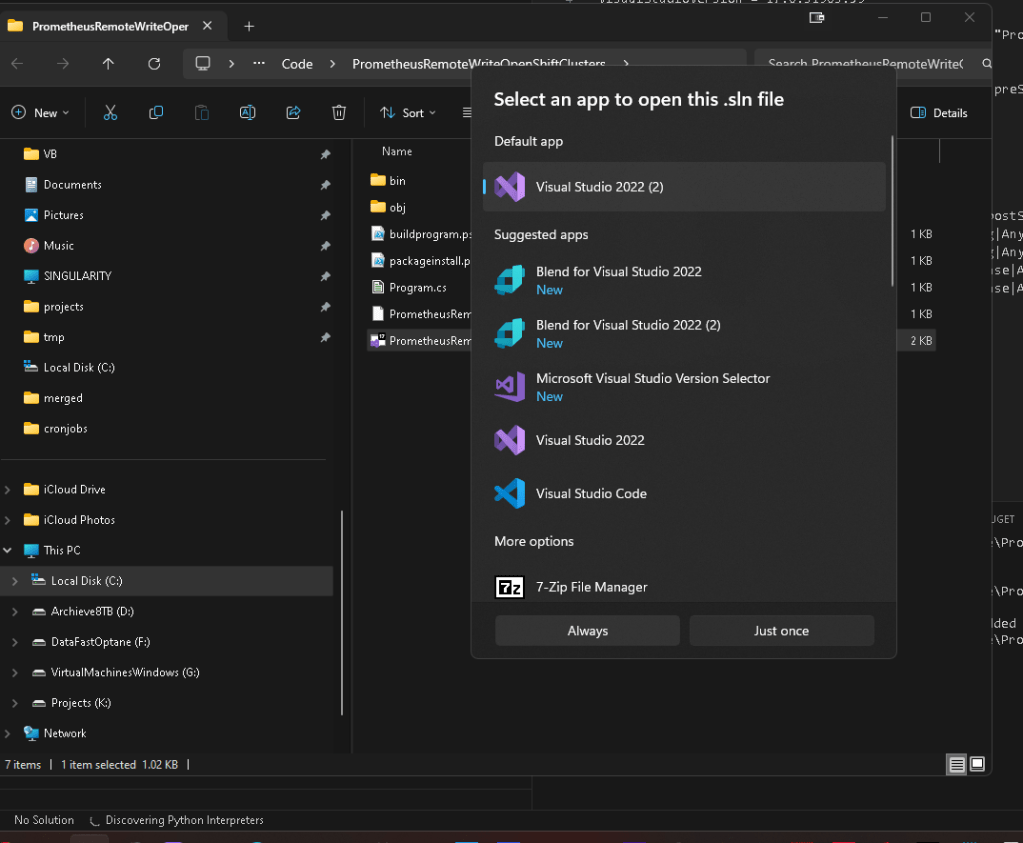Select first Blend for Visual Studio 2022
This screenshot has width=1023, height=843.
click(x=684, y=280)
